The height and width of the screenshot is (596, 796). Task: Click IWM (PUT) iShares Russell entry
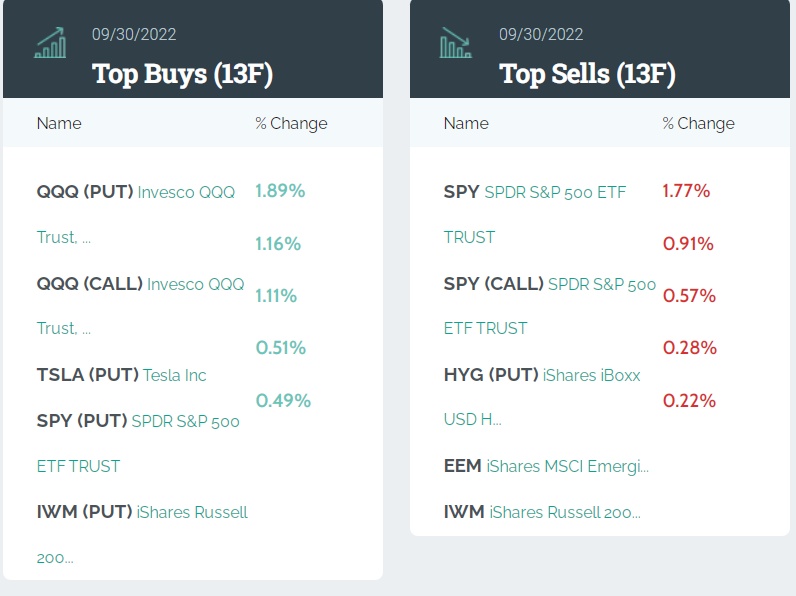coord(142,512)
